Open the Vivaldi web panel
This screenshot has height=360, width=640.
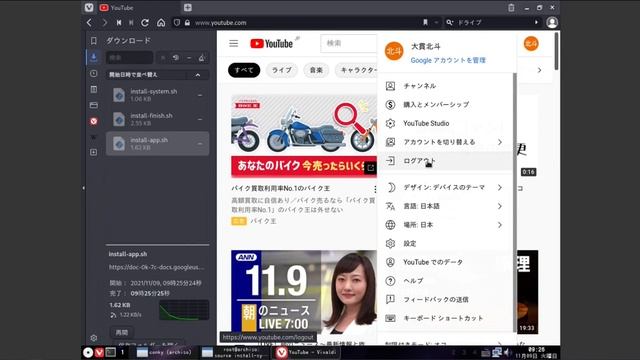coord(93,121)
